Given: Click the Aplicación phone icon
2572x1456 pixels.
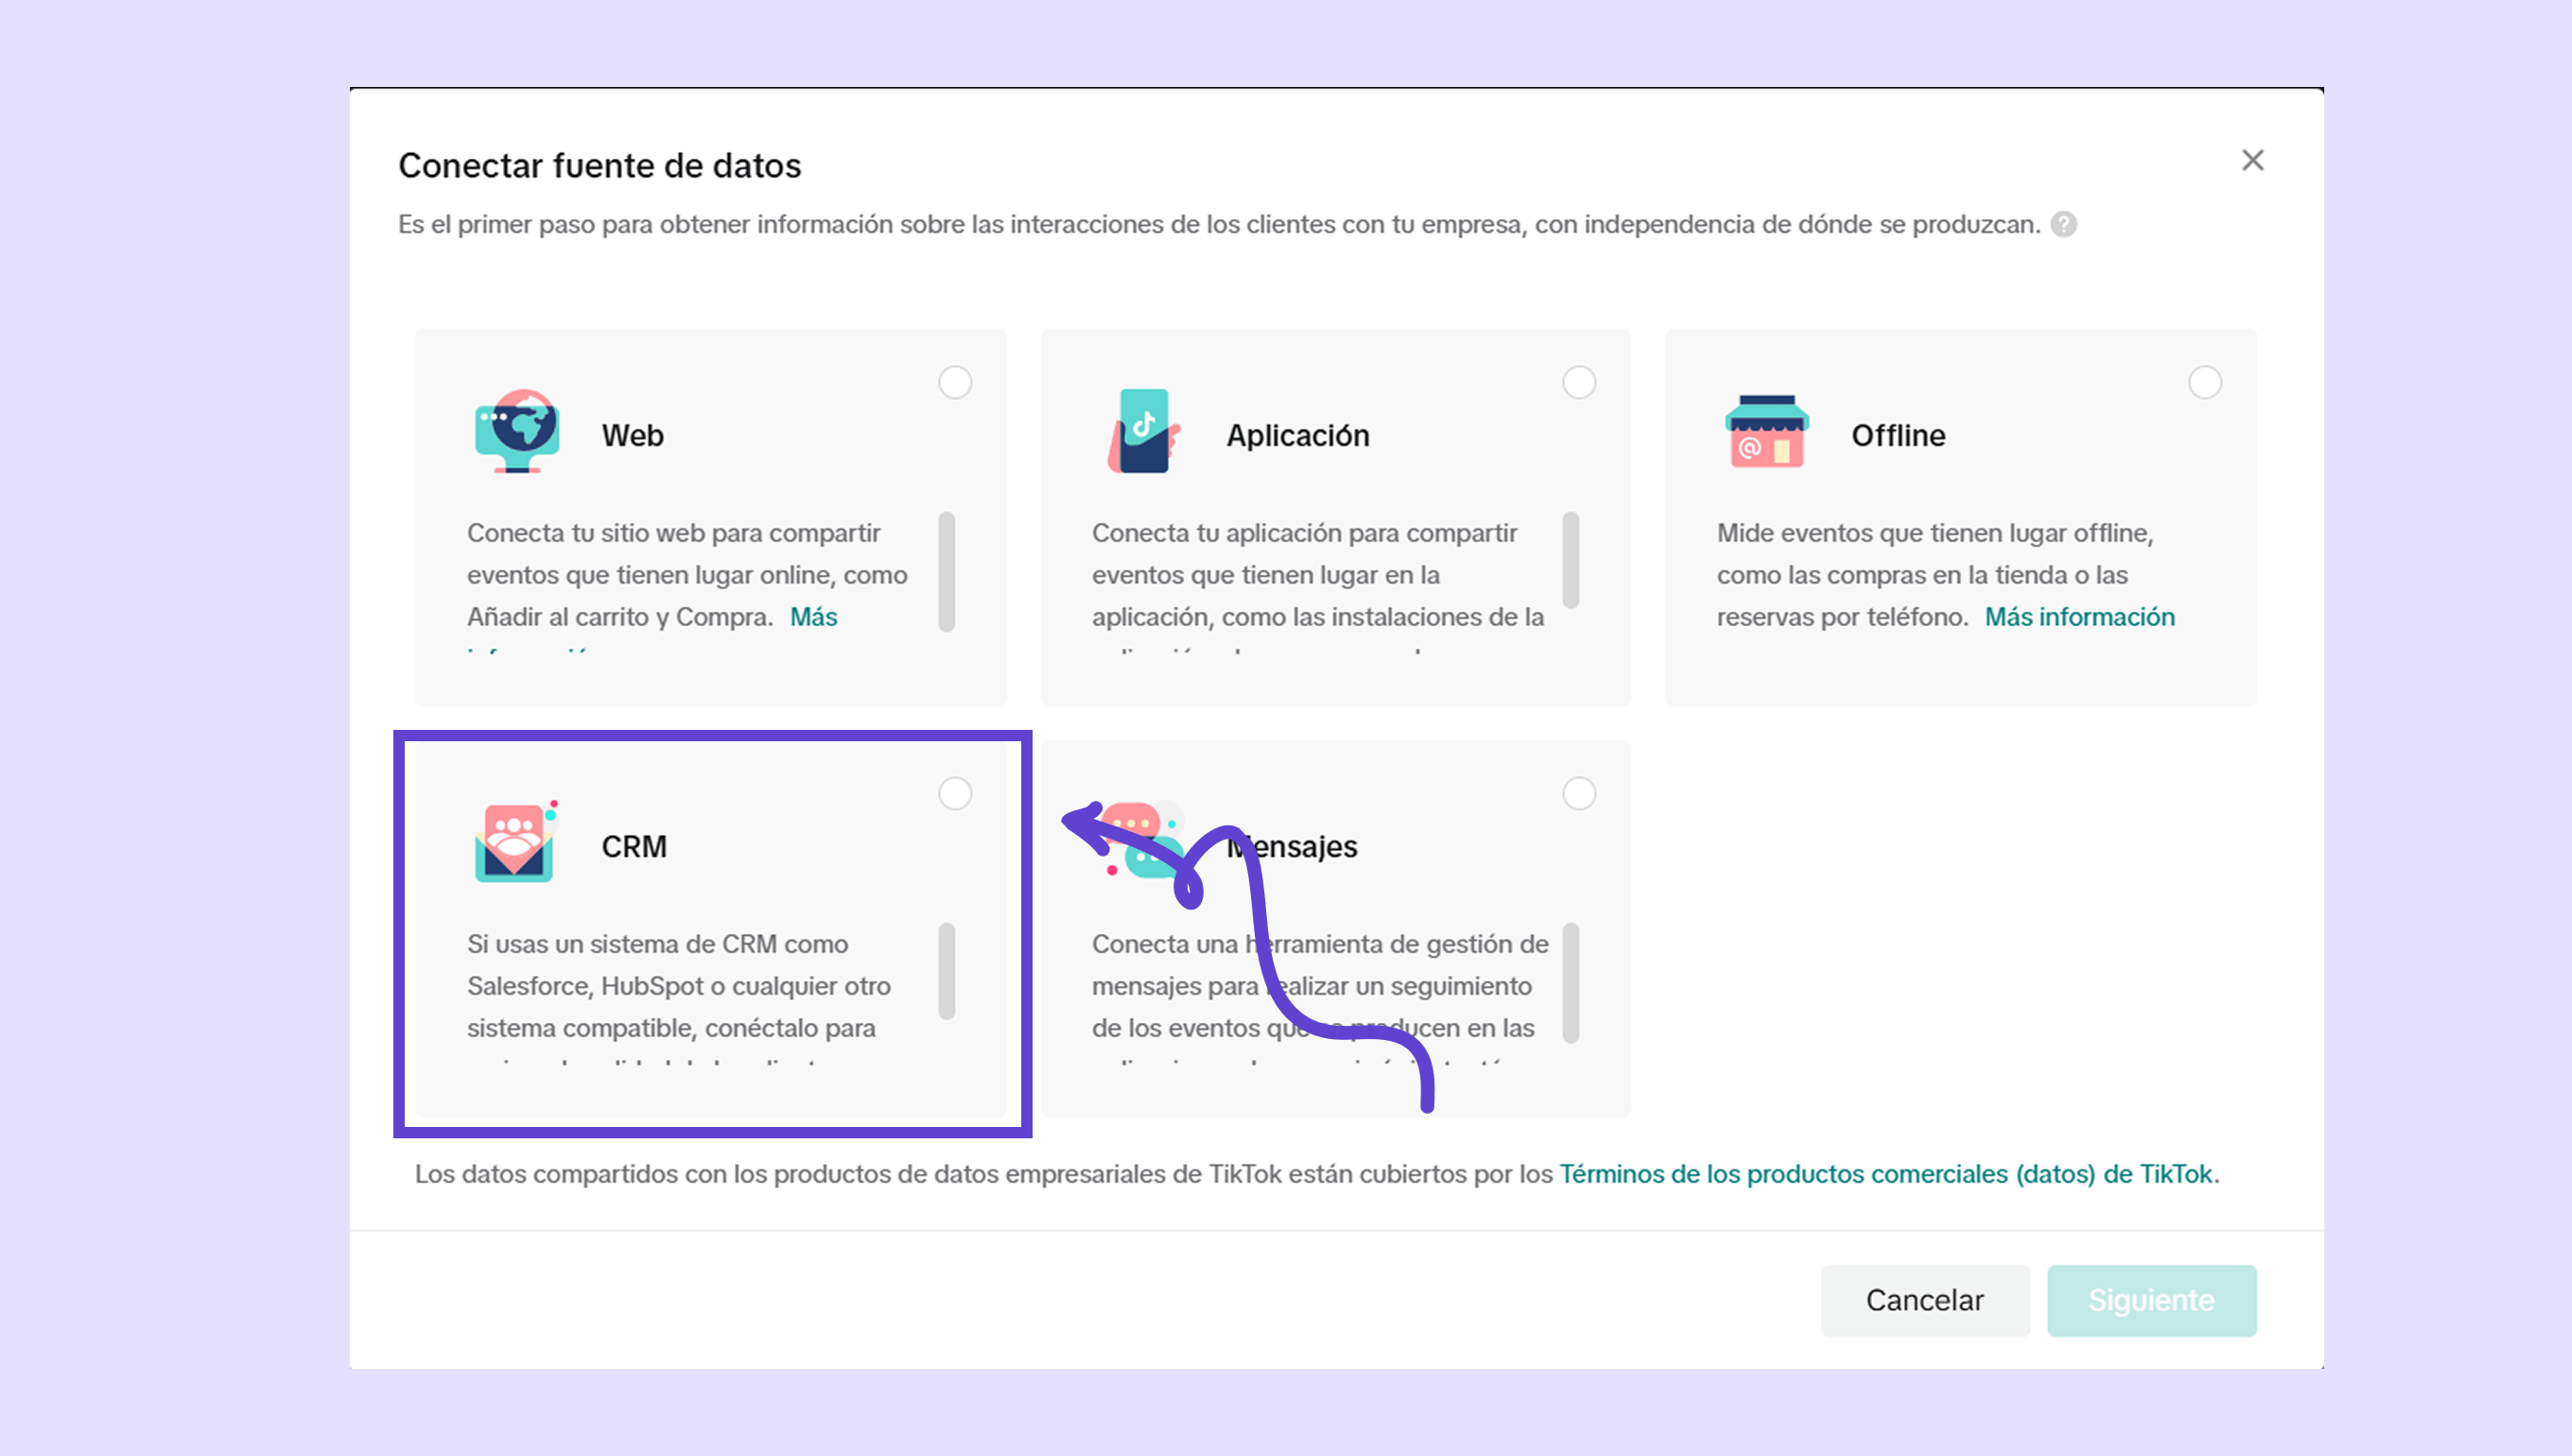Looking at the screenshot, I should pyautogui.click(x=1143, y=431).
